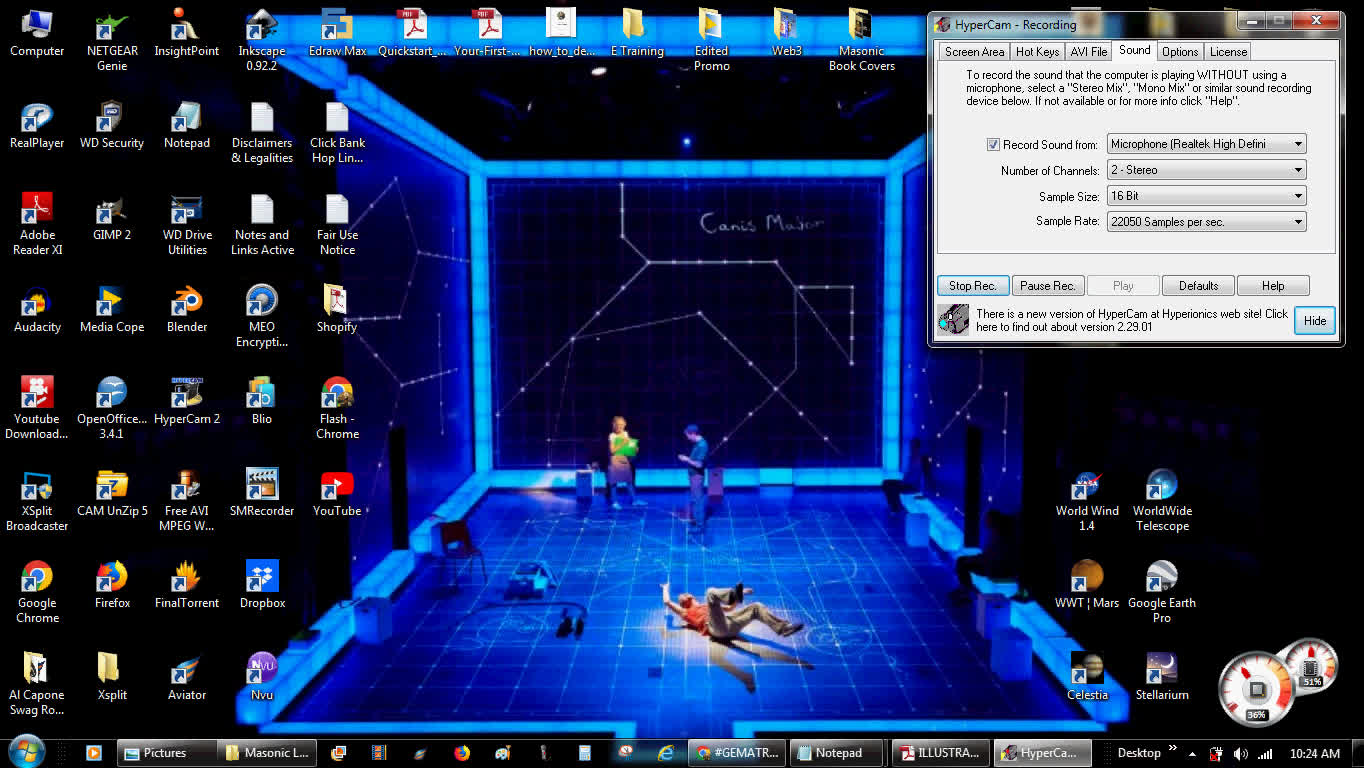Open the Nvu desktop shortcut
Screen dimensions: 1364x768
262,677
